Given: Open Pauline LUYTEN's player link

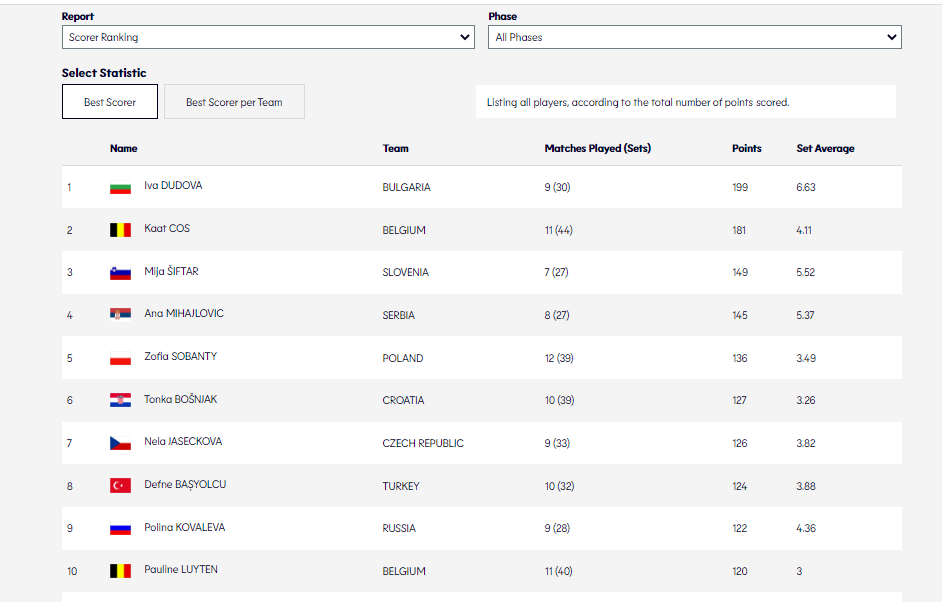Looking at the screenshot, I should [181, 570].
